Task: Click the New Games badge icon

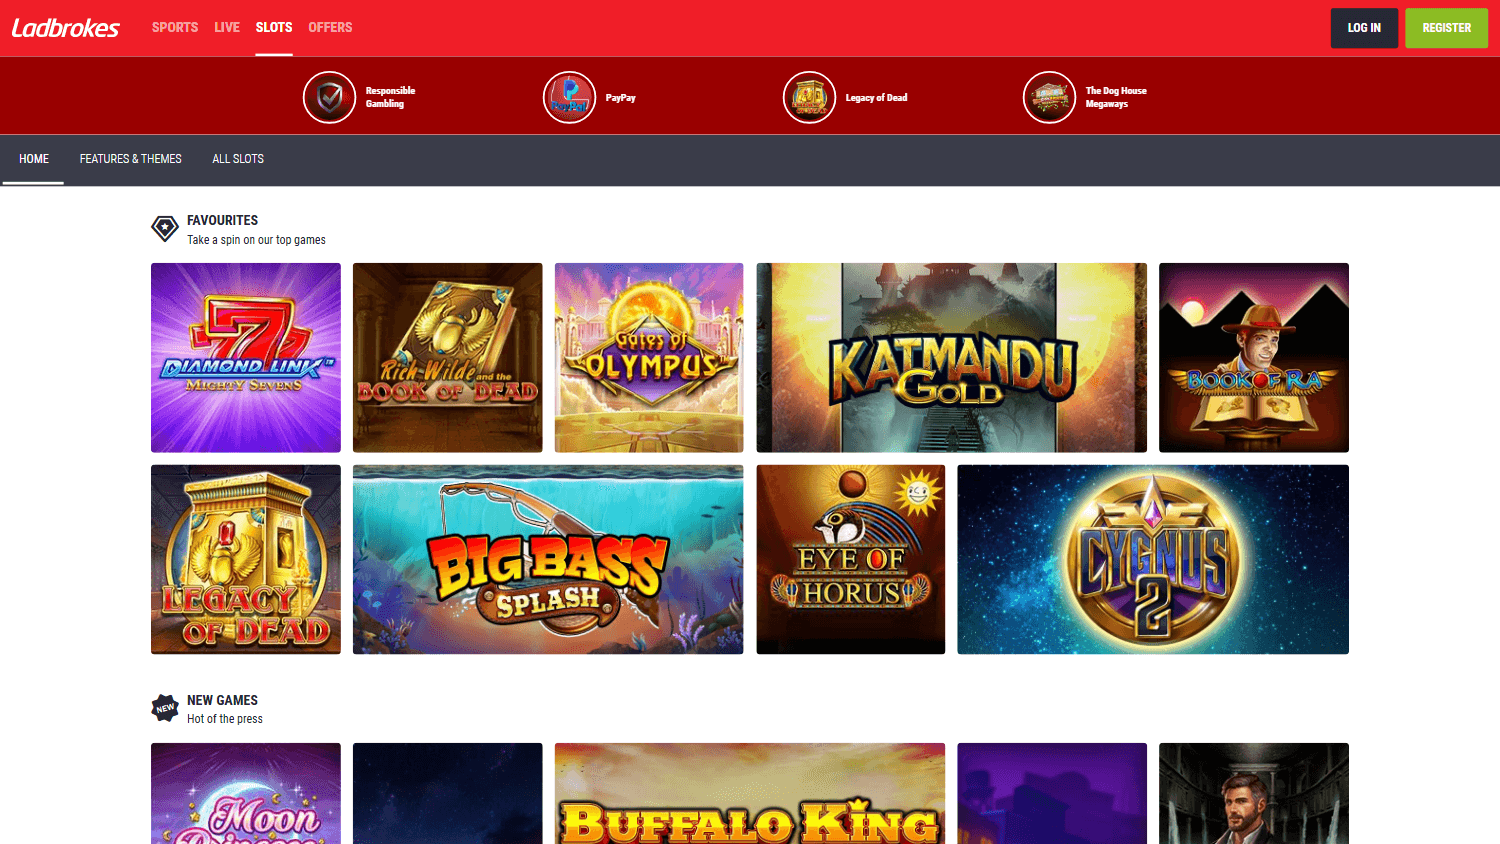Action: pos(165,708)
